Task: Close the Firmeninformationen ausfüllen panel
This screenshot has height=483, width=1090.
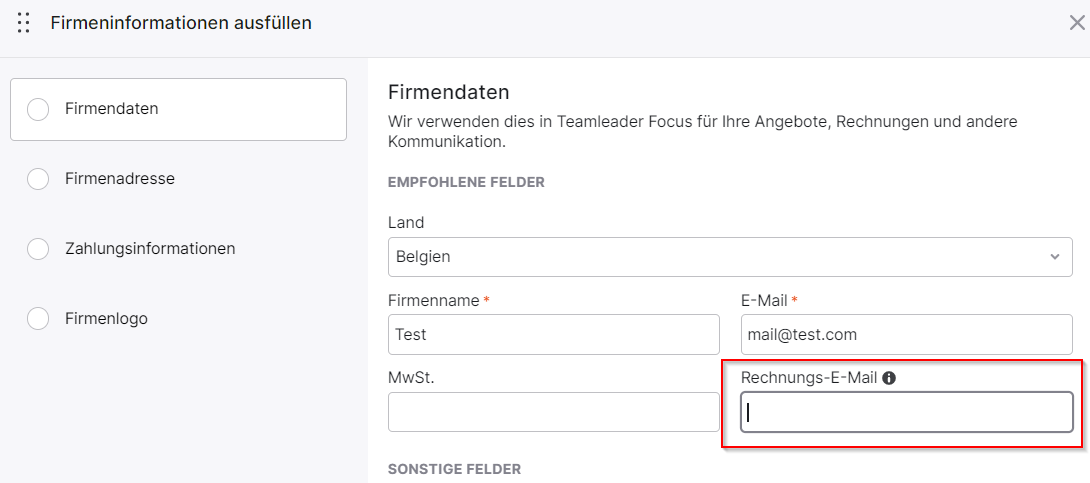Action: (x=1076, y=23)
